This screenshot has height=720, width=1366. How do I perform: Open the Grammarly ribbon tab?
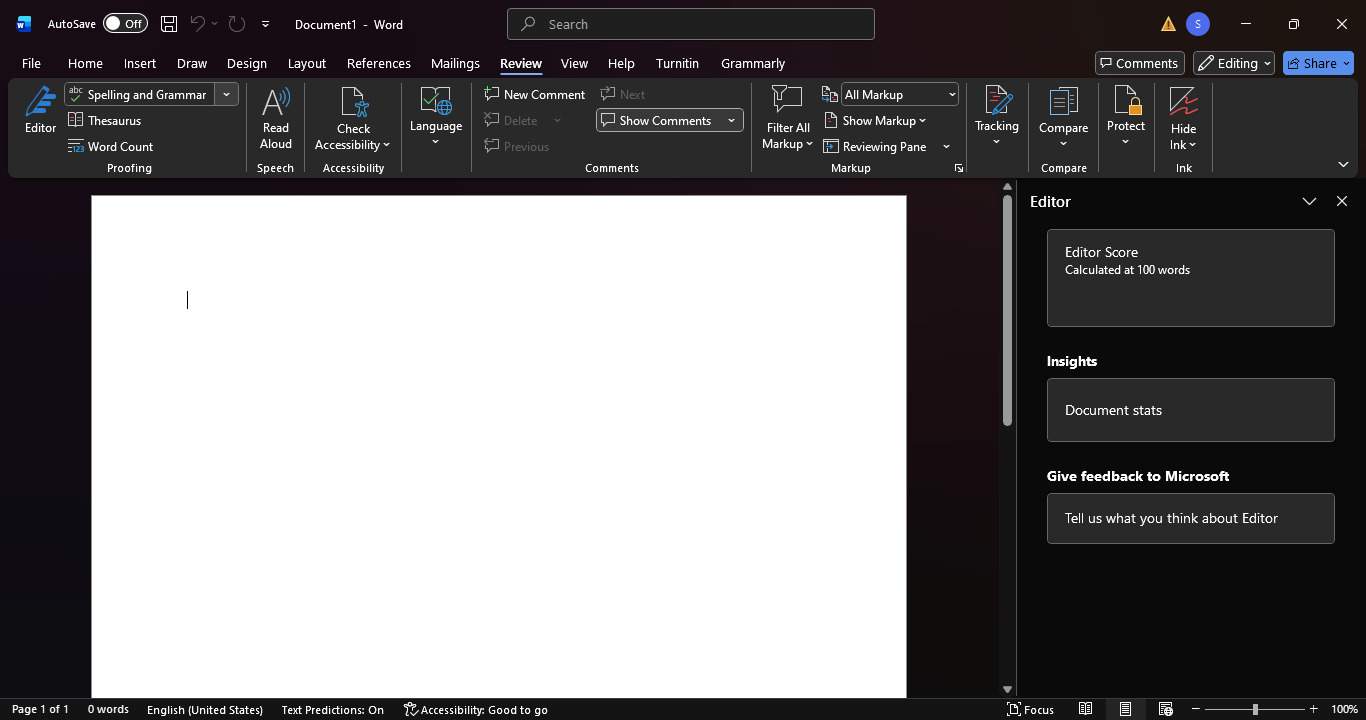pyautogui.click(x=752, y=63)
